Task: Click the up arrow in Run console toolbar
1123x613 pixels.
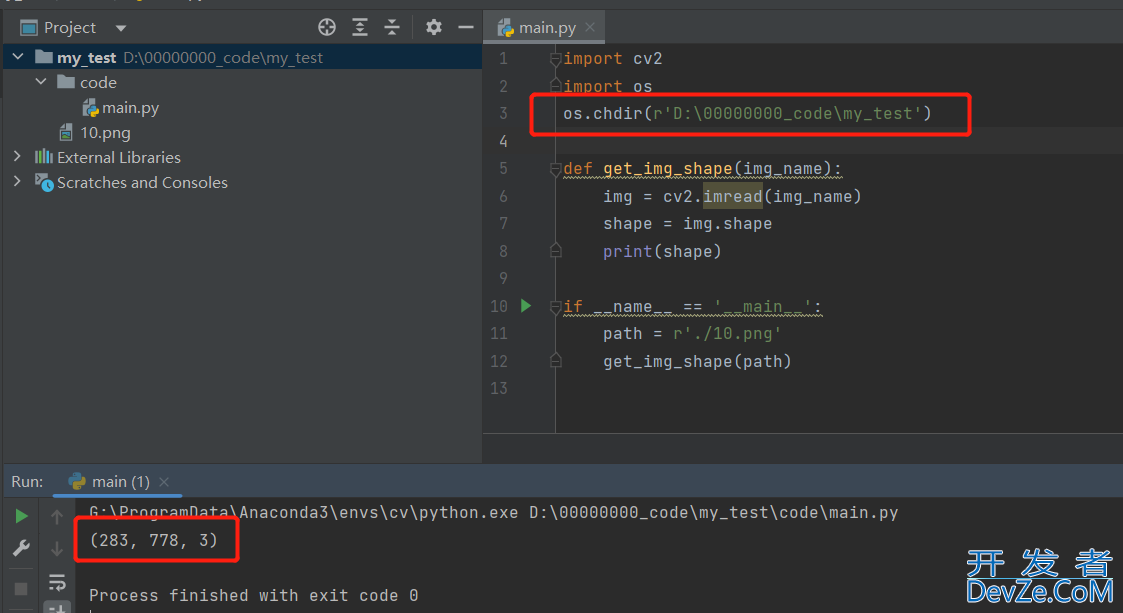Action: pyautogui.click(x=57, y=516)
